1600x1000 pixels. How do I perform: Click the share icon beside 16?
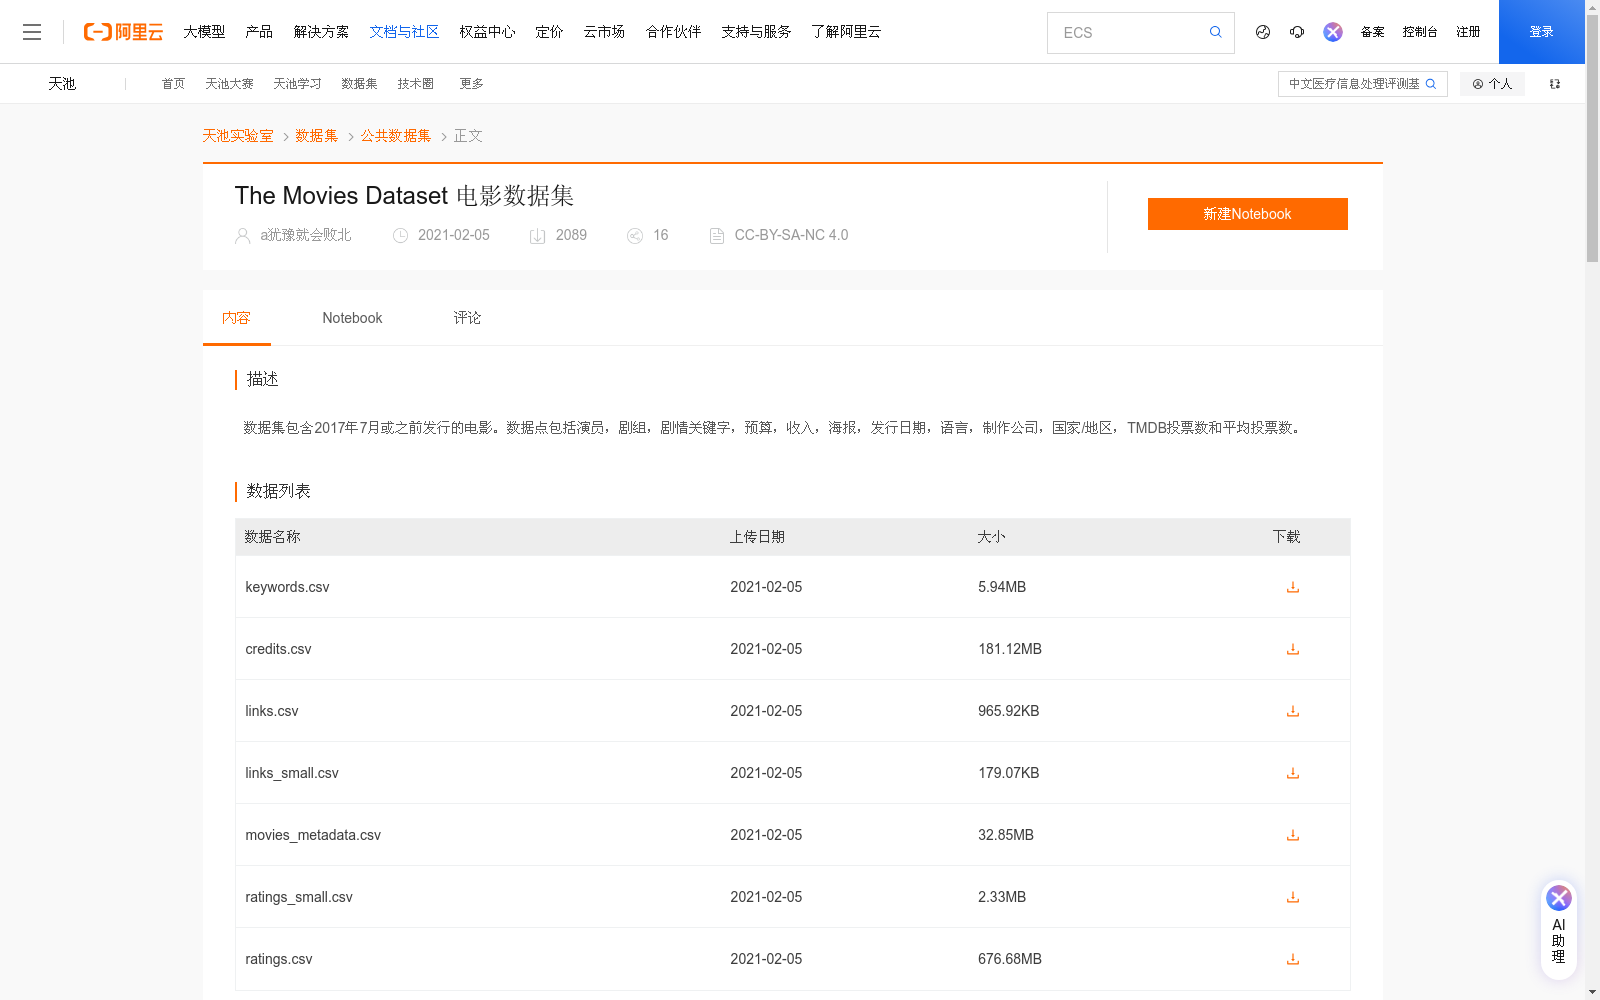pyautogui.click(x=635, y=236)
